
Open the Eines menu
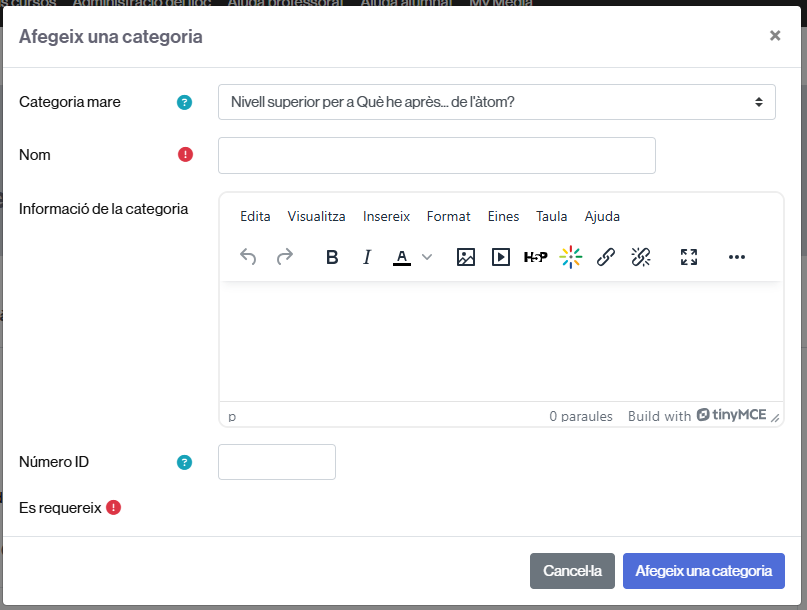(x=503, y=216)
